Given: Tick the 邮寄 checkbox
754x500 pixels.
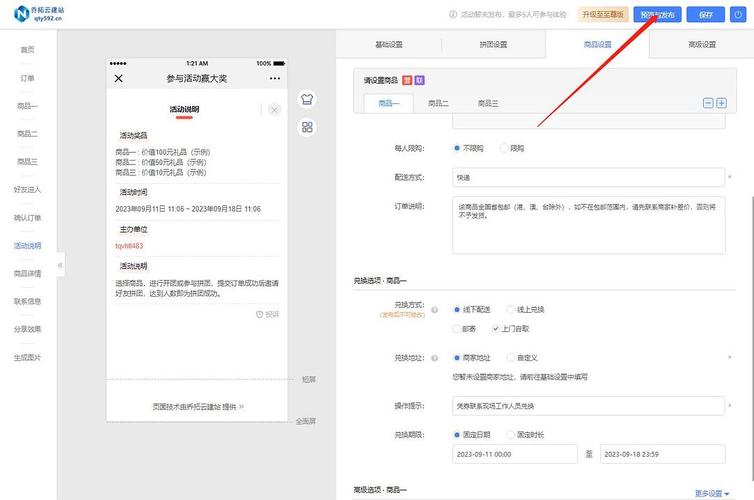Looking at the screenshot, I should (457, 328).
